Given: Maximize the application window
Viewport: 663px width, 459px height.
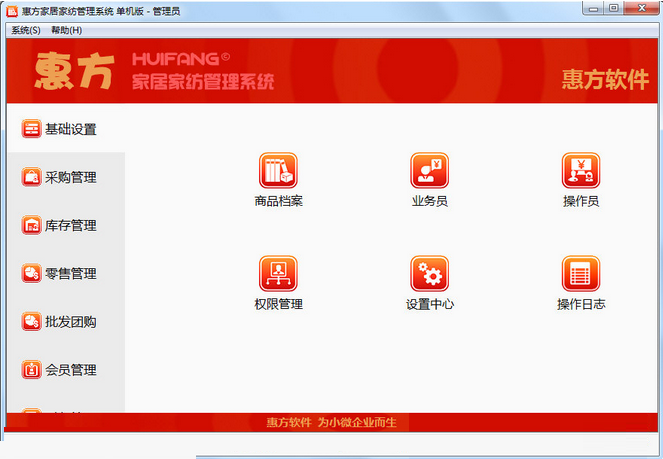Looking at the screenshot, I should click(614, 8).
